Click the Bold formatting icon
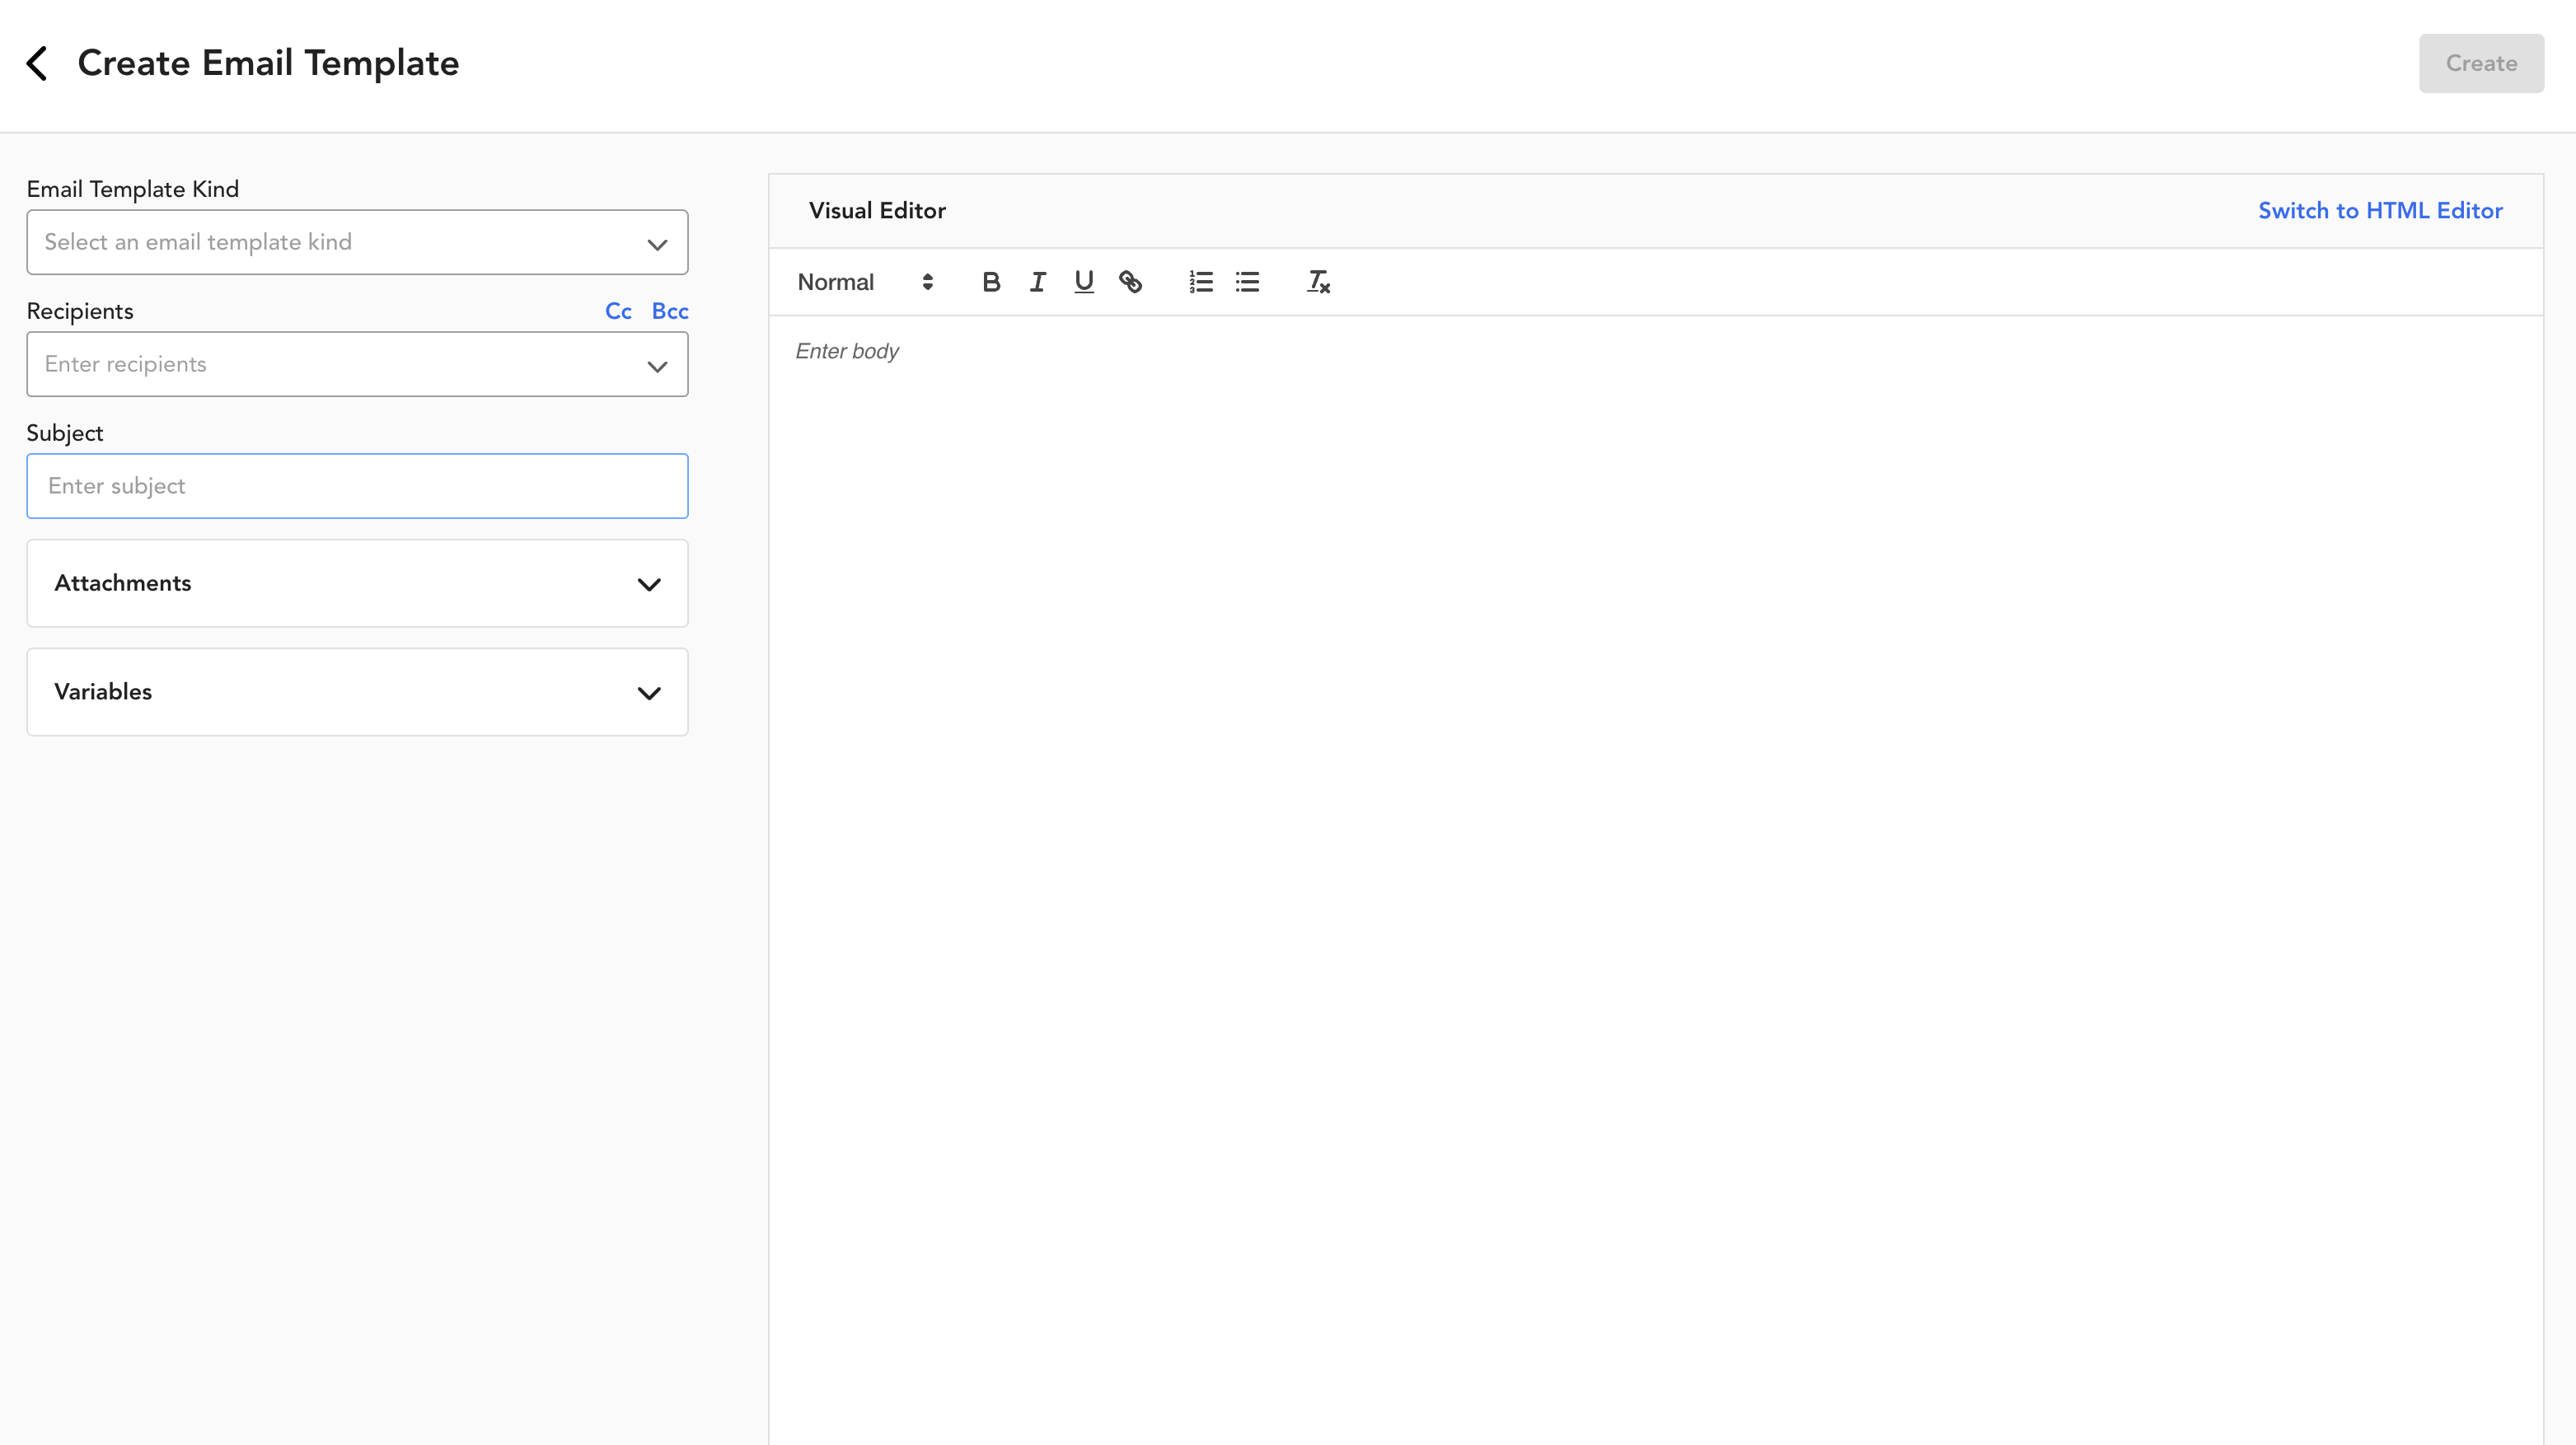The height and width of the screenshot is (1445, 2576). pos(991,281)
